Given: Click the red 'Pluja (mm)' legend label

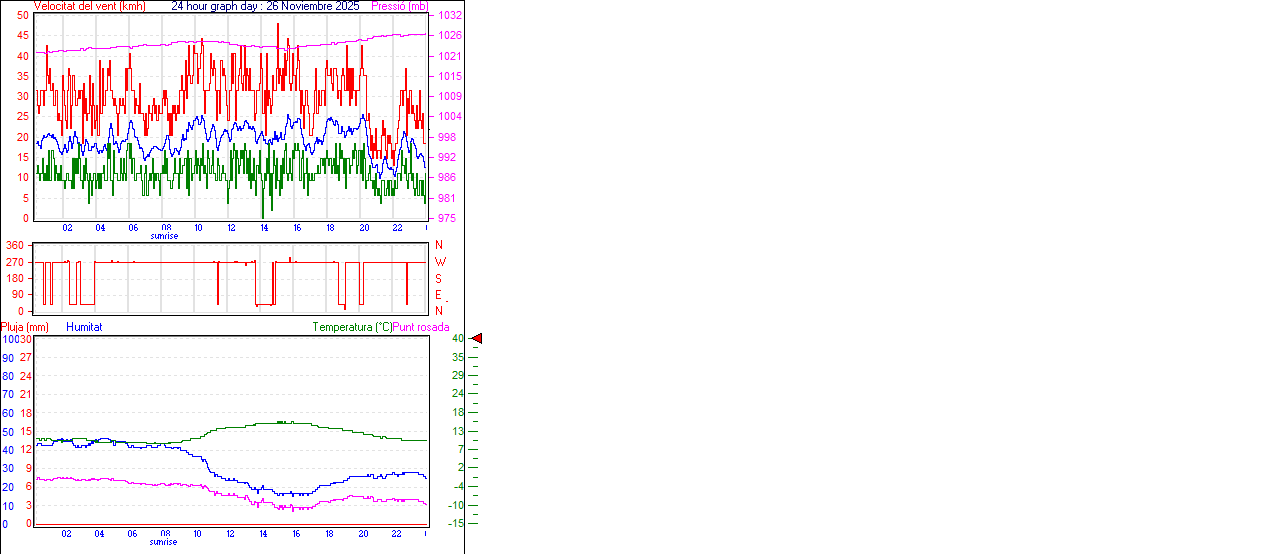Looking at the screenshot, I should point(25,327).
